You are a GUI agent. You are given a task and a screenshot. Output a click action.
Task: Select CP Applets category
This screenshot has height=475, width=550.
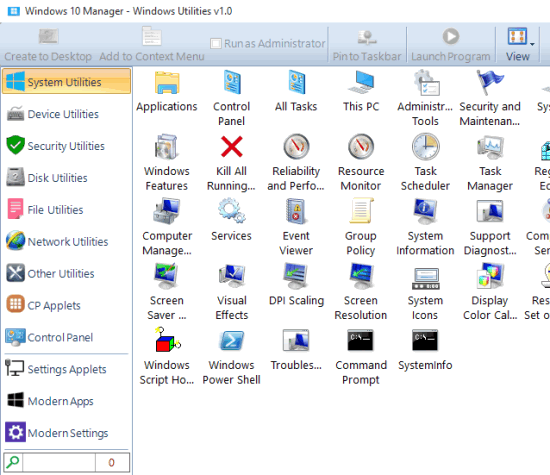pyautogui.click(x=66, y=305)
